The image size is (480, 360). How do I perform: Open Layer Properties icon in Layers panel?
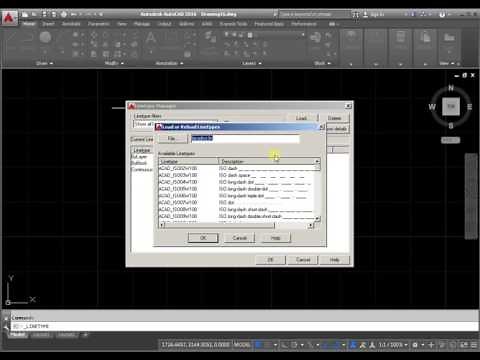pos(210,37)
